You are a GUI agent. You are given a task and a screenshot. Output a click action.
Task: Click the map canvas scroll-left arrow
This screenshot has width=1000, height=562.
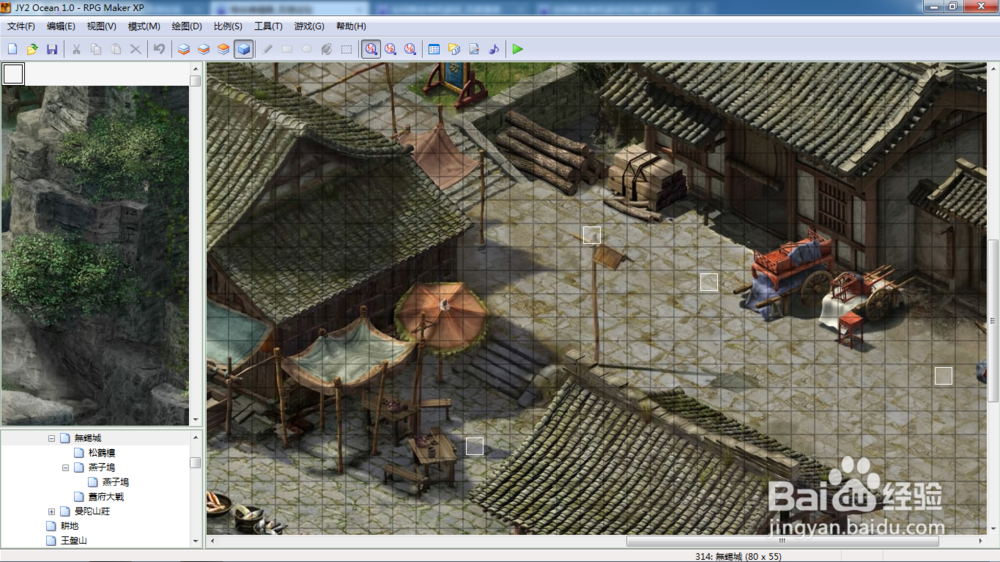212,541
